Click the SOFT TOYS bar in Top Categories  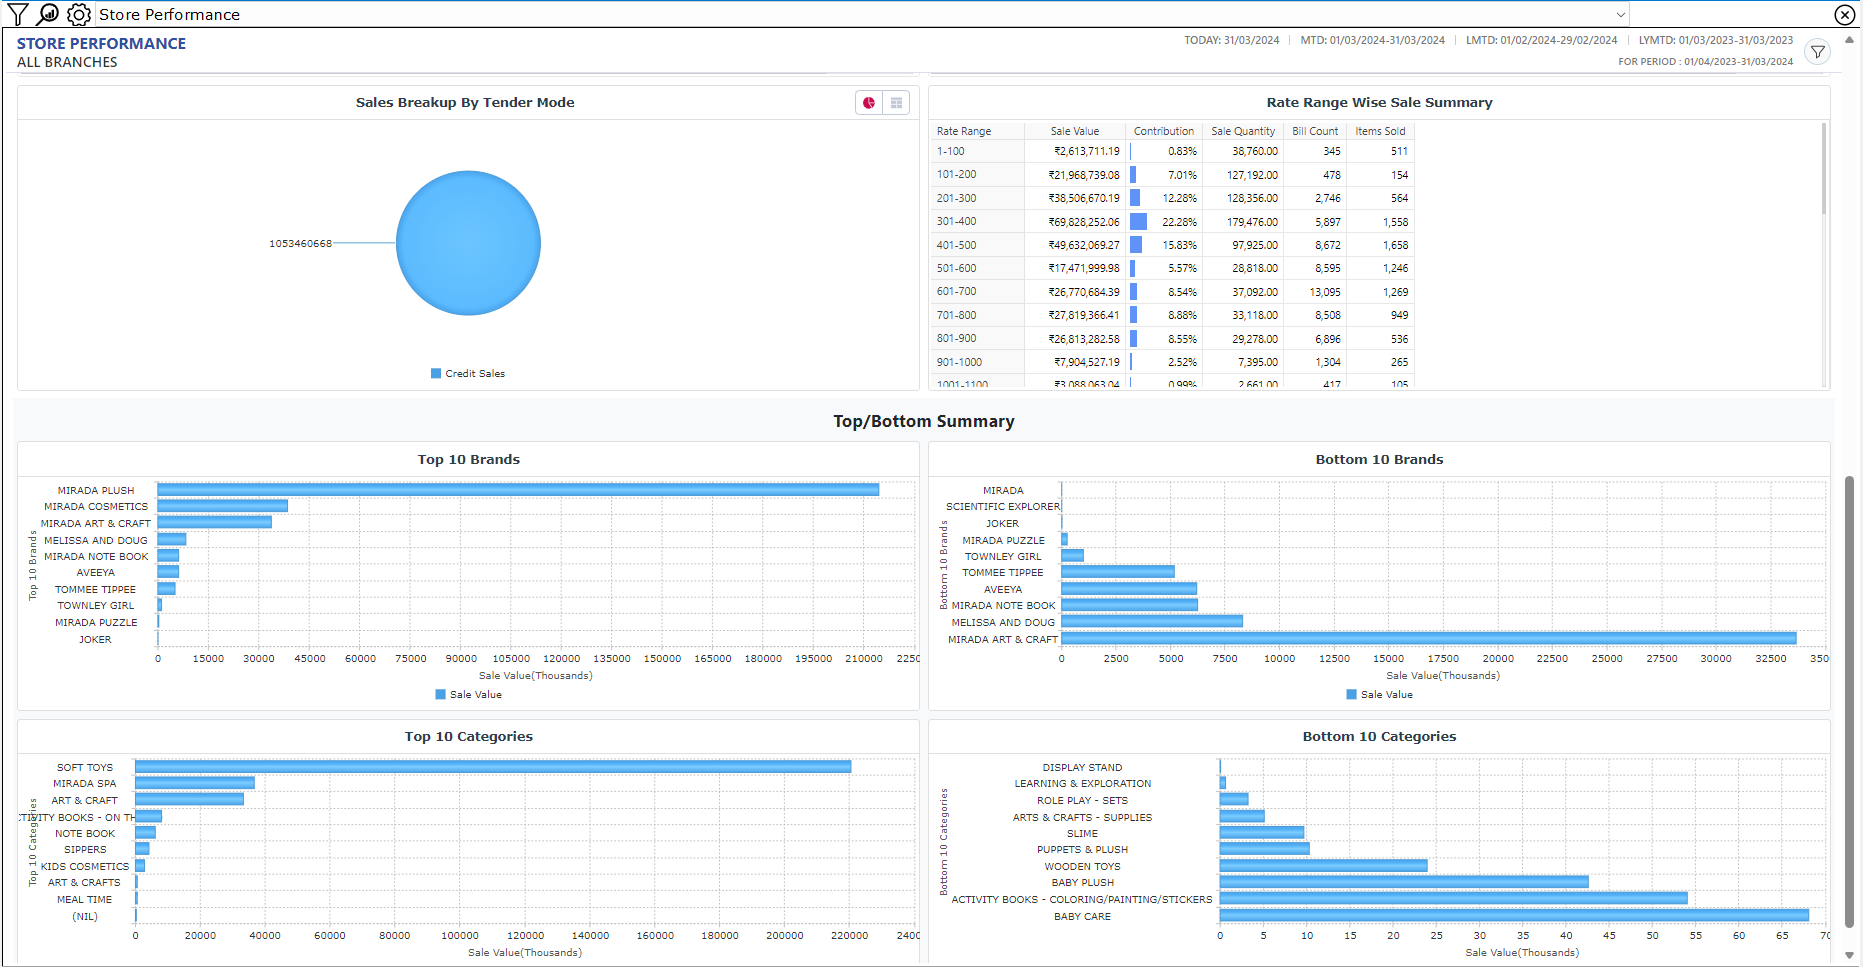(x=493, y=767)
